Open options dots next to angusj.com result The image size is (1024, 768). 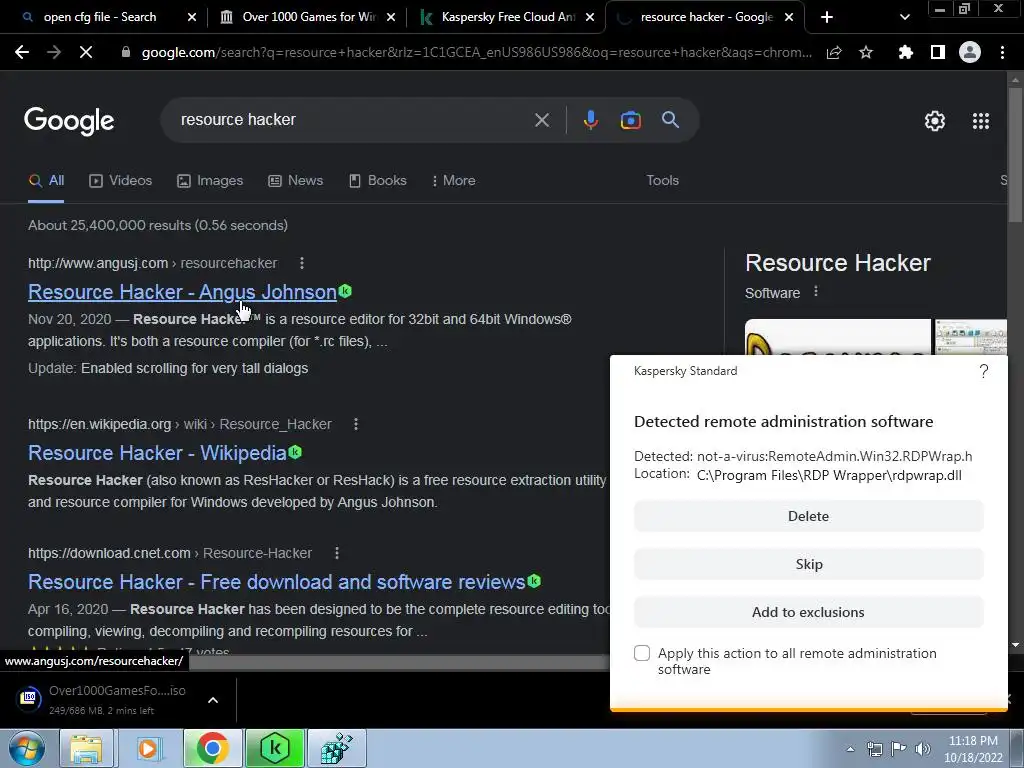pos(302,263)
